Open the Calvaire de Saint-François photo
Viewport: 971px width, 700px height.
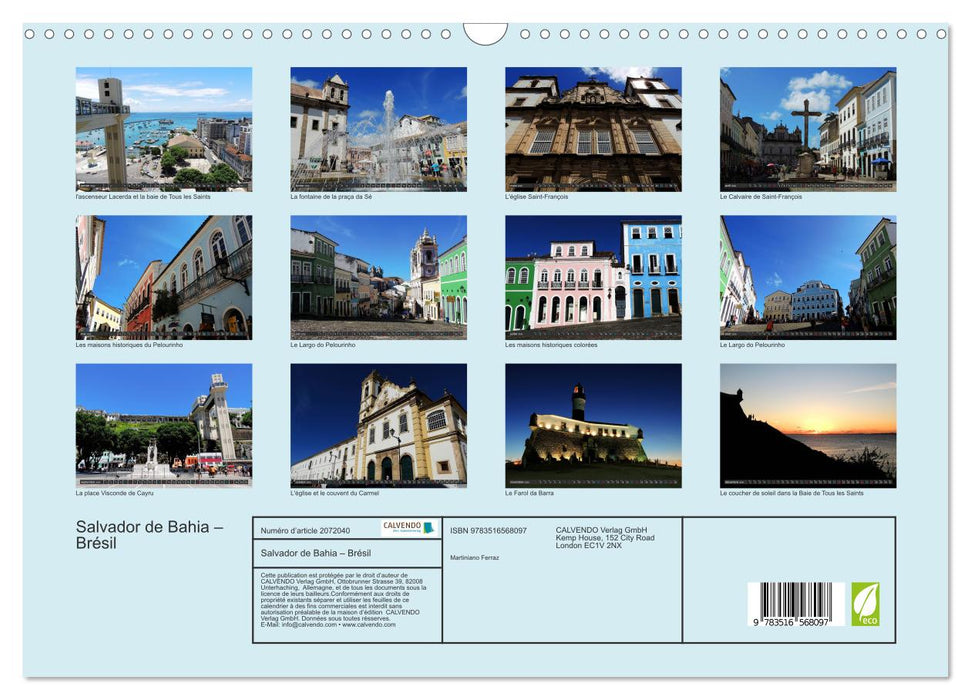click(x=807, y=128)
